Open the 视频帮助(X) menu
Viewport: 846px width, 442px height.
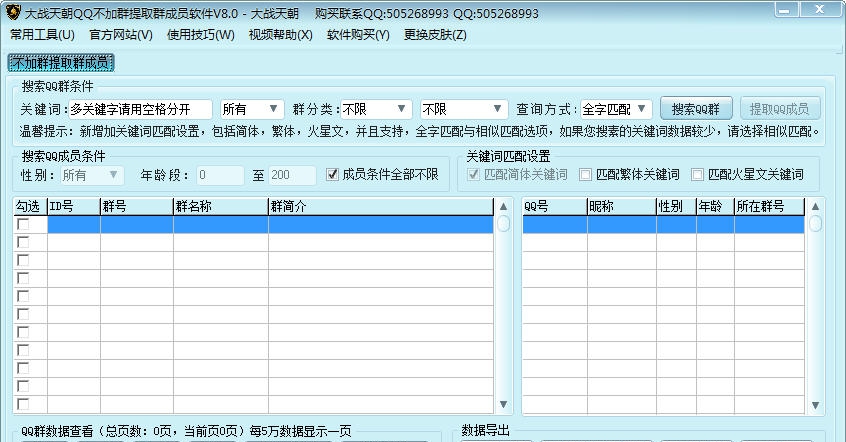tap(281, 35)
